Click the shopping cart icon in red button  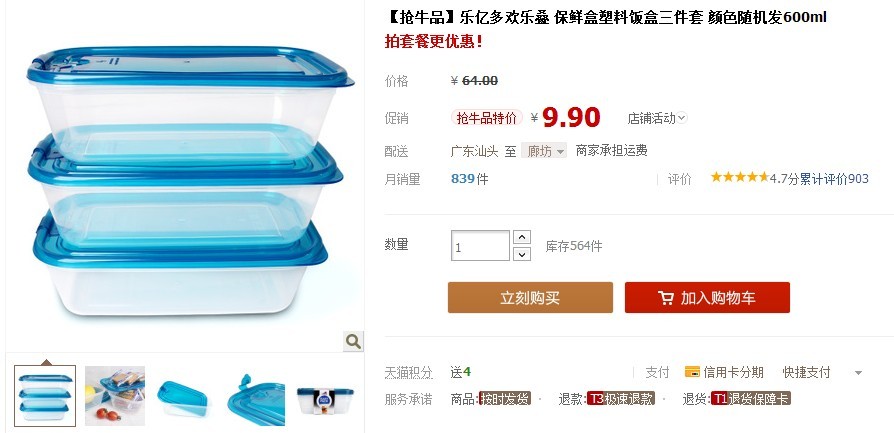(665, 298)
